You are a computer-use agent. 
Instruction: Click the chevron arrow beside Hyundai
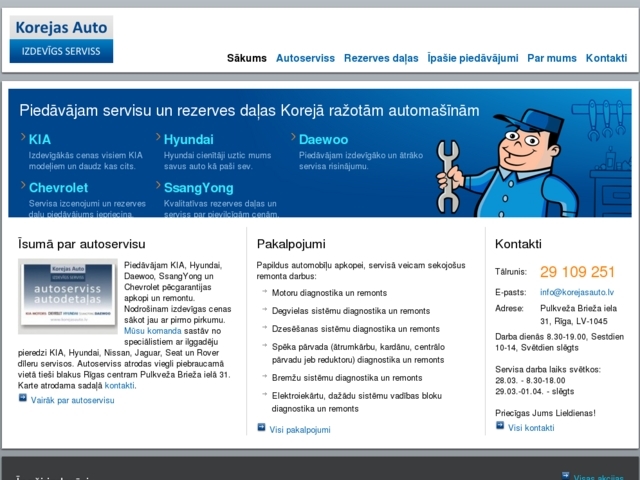tap(158, 137)
